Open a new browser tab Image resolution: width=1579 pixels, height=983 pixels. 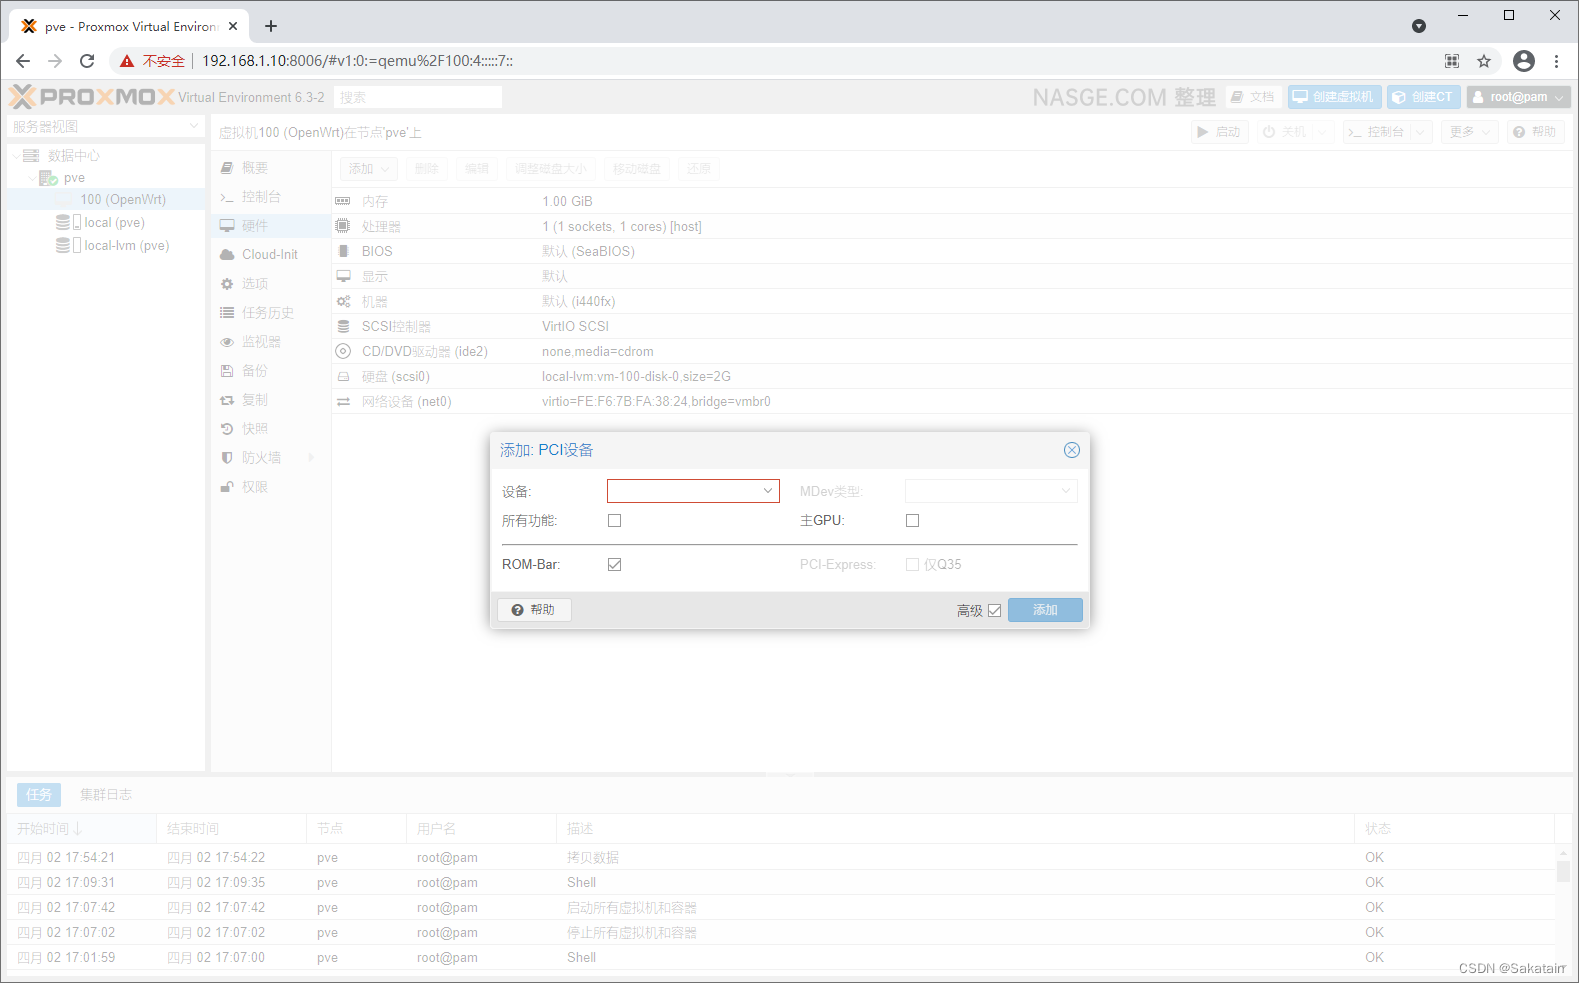click(271, 26)
